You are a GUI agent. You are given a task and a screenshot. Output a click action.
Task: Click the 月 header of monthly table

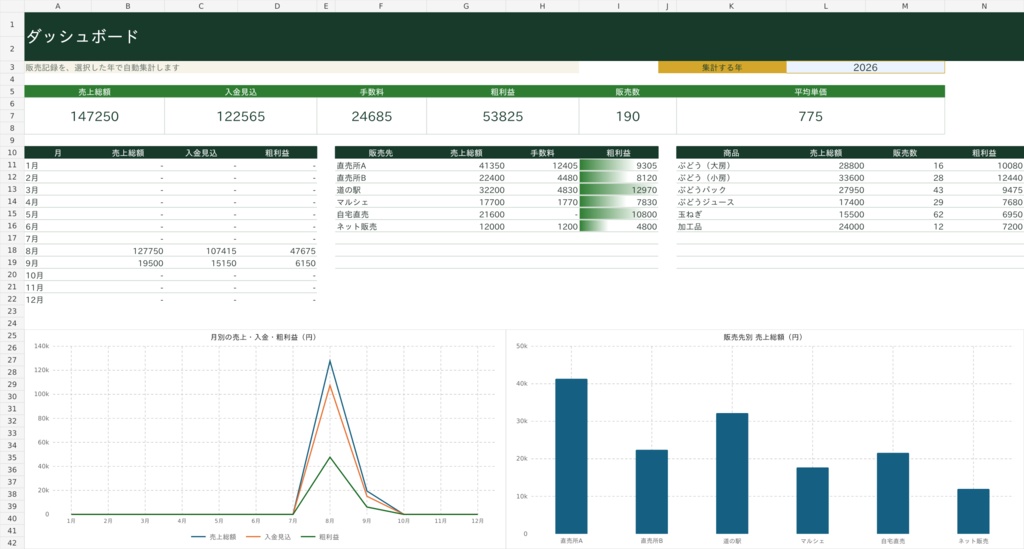[x=58, y=153]
